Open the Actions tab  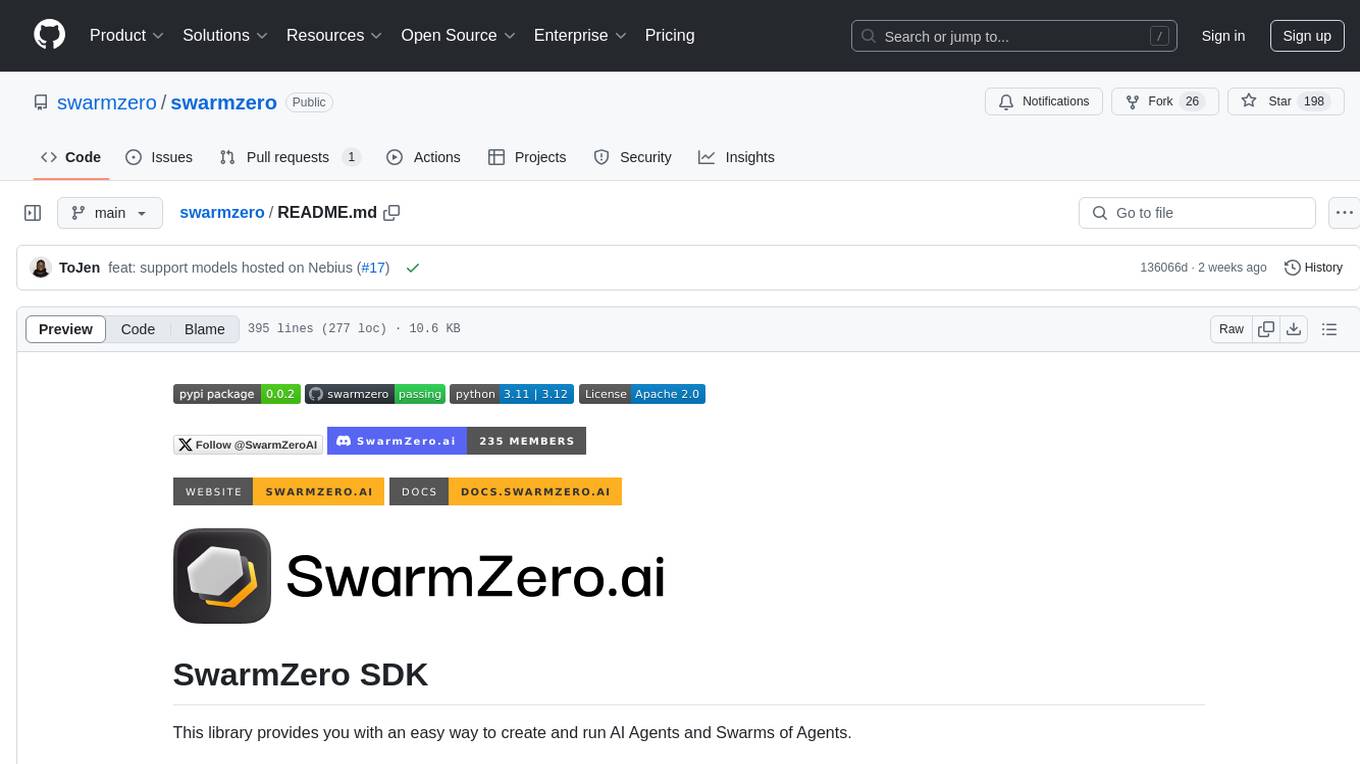pos(423,157)
